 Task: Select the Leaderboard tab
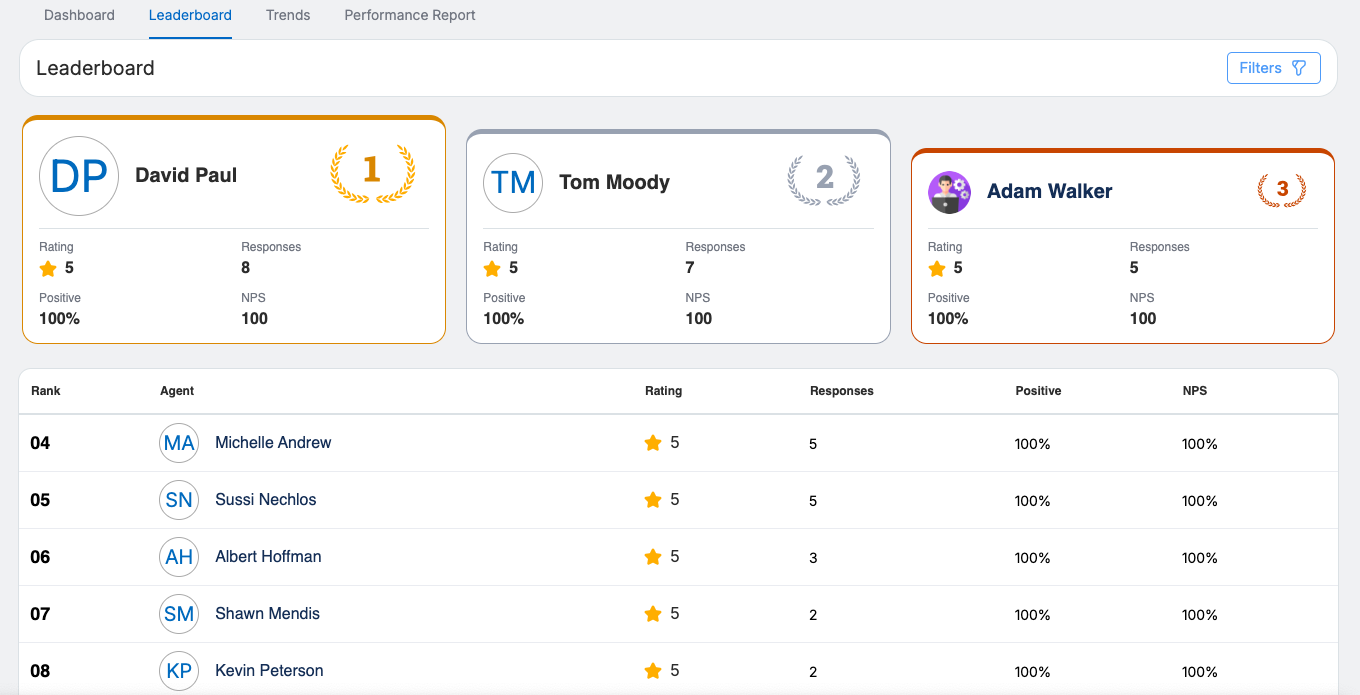point(190,15)
